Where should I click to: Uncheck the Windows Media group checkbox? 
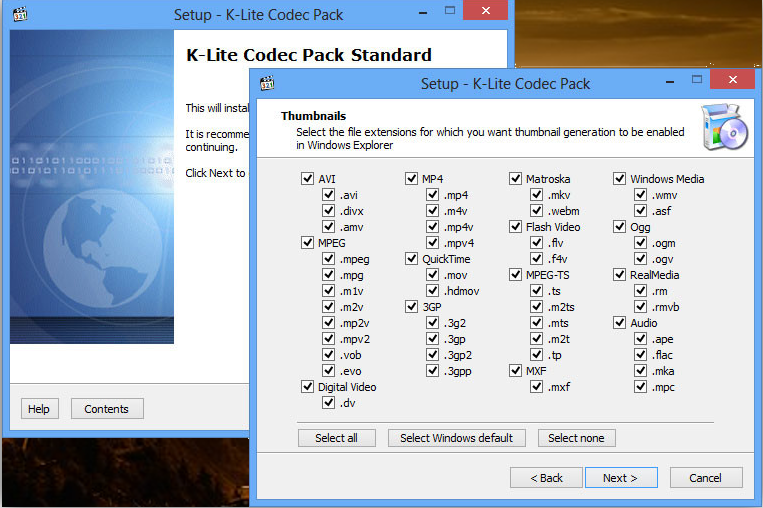(x=619, y=179)
